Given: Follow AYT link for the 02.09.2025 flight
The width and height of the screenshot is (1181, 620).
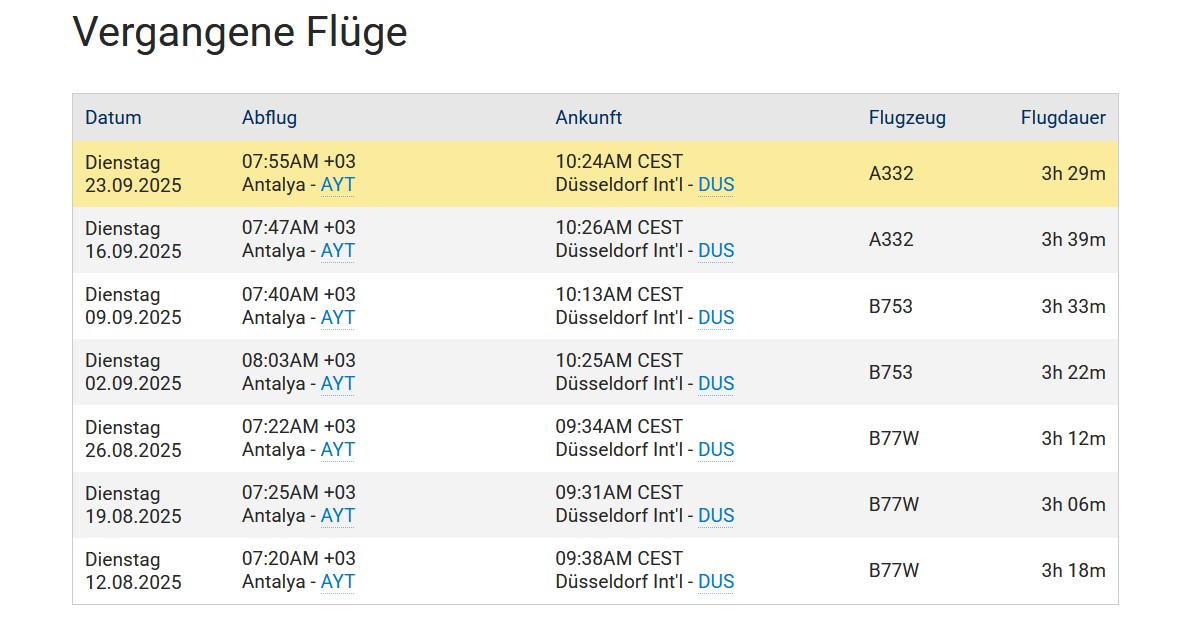Looking at the screenshot, I should coord(337,383).
